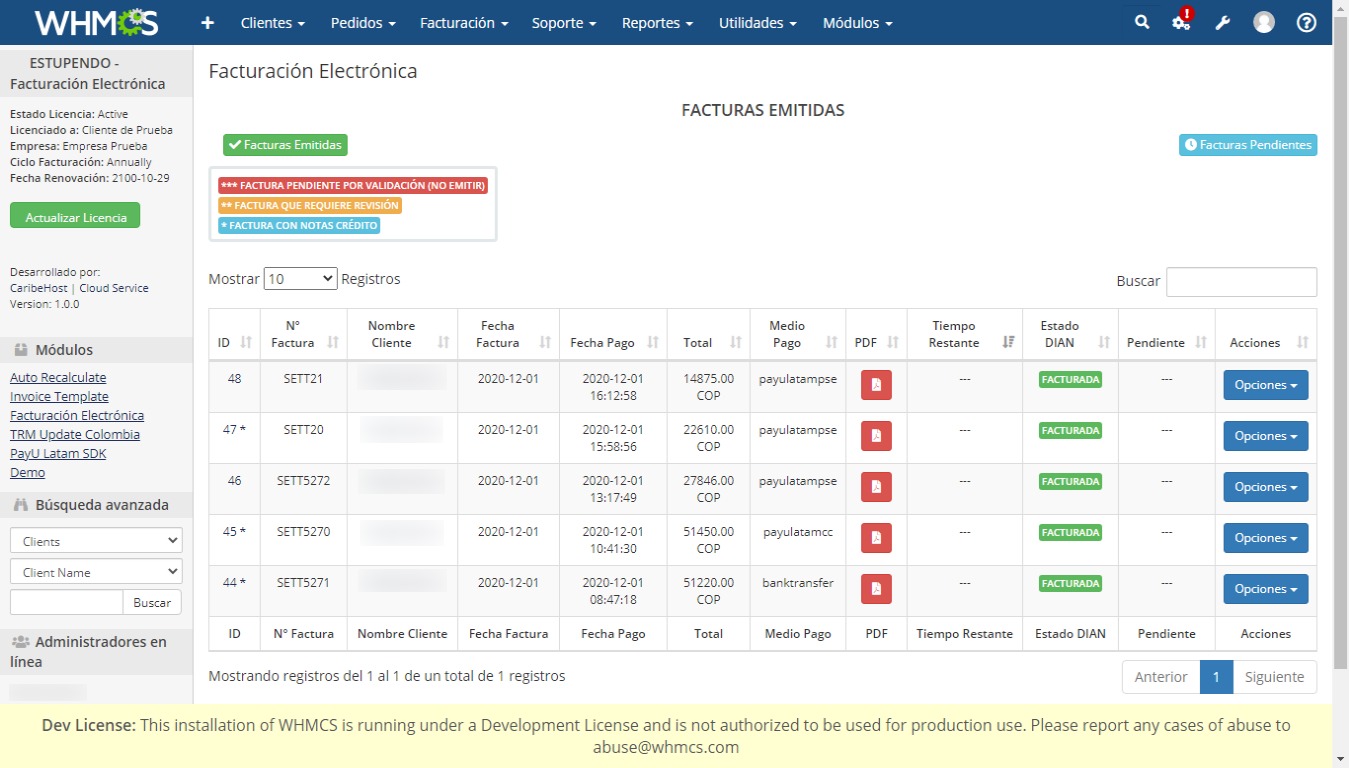Download PDF for invoice SETT21
This screenshot has height=768, width=1349.
pyautogui.click(x=876, y=385)
